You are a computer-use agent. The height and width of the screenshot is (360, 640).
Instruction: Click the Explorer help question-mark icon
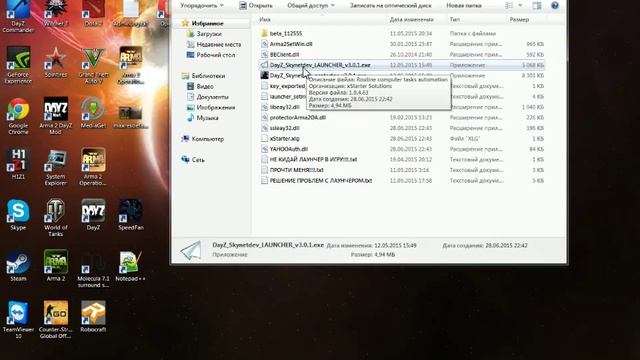pyautogui.click(x=555, y=5)
